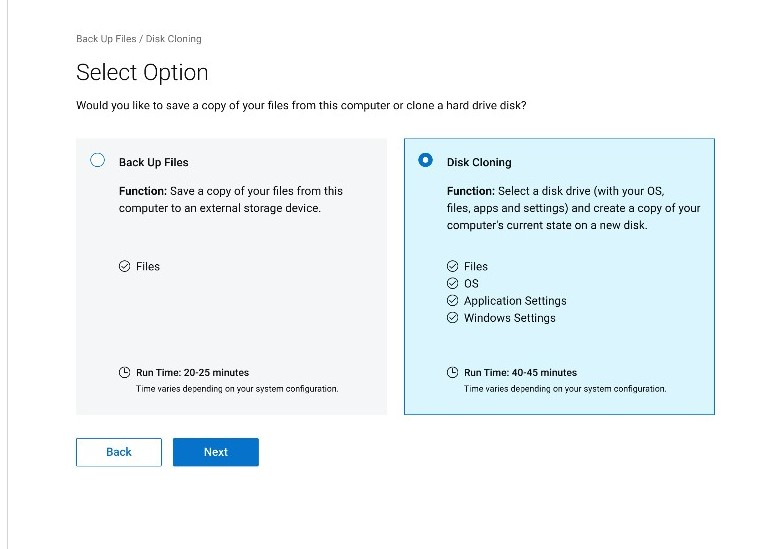The width and height of the screenshot is (772, 549).
Task: Click the Back Up Files function description
Action: (231, 199)
